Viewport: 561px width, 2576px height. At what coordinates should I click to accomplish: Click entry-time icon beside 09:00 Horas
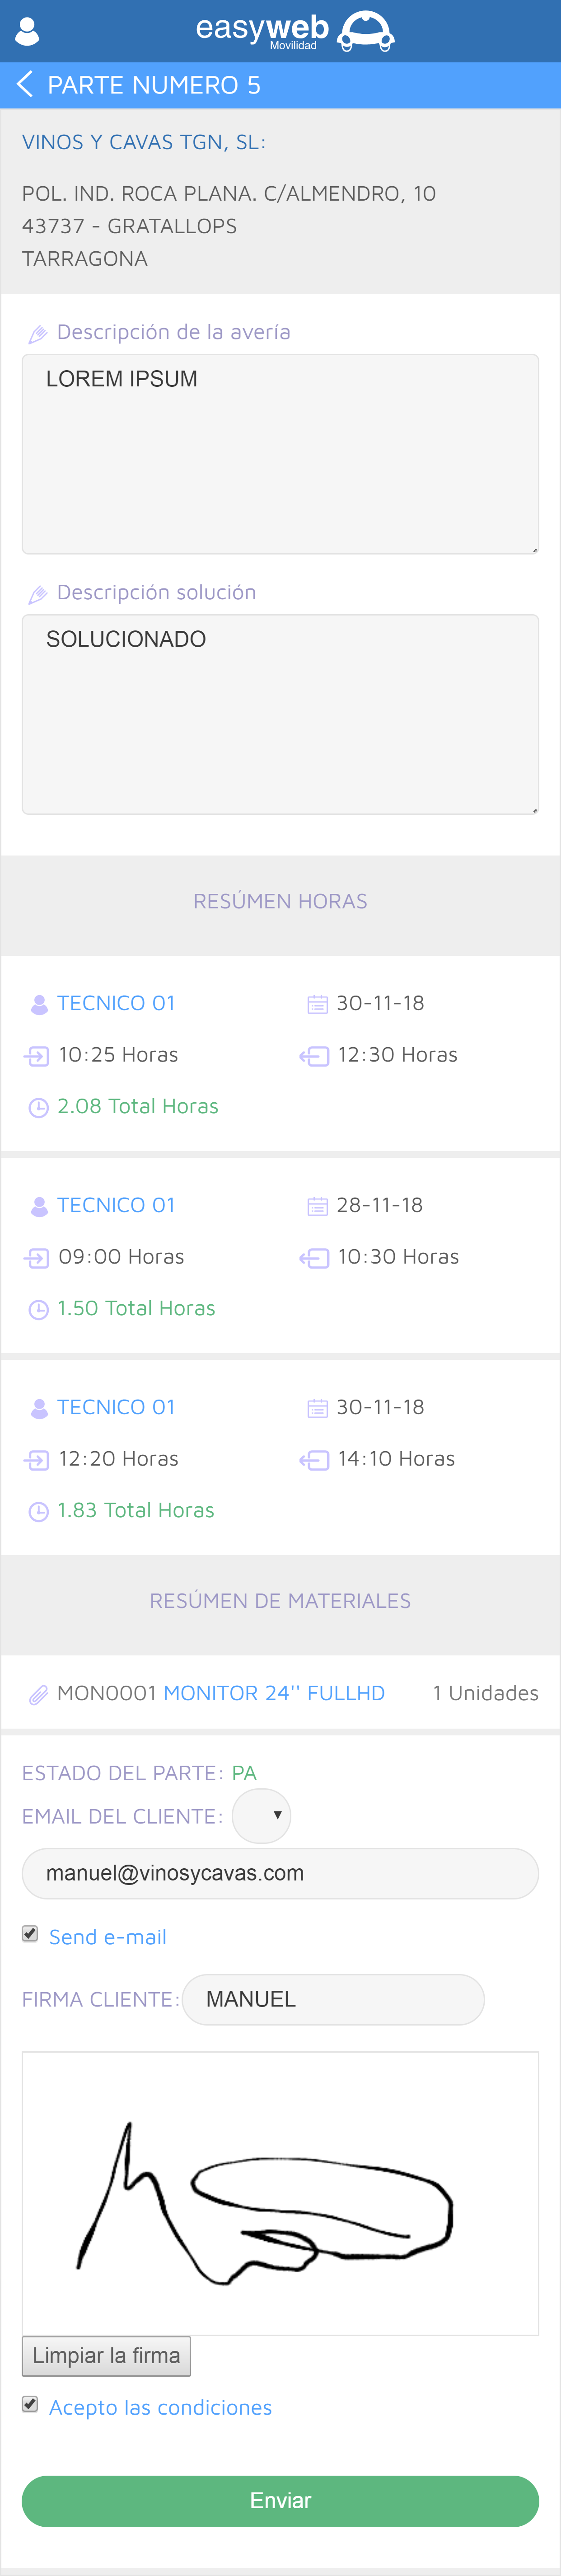coord(37,1258)
